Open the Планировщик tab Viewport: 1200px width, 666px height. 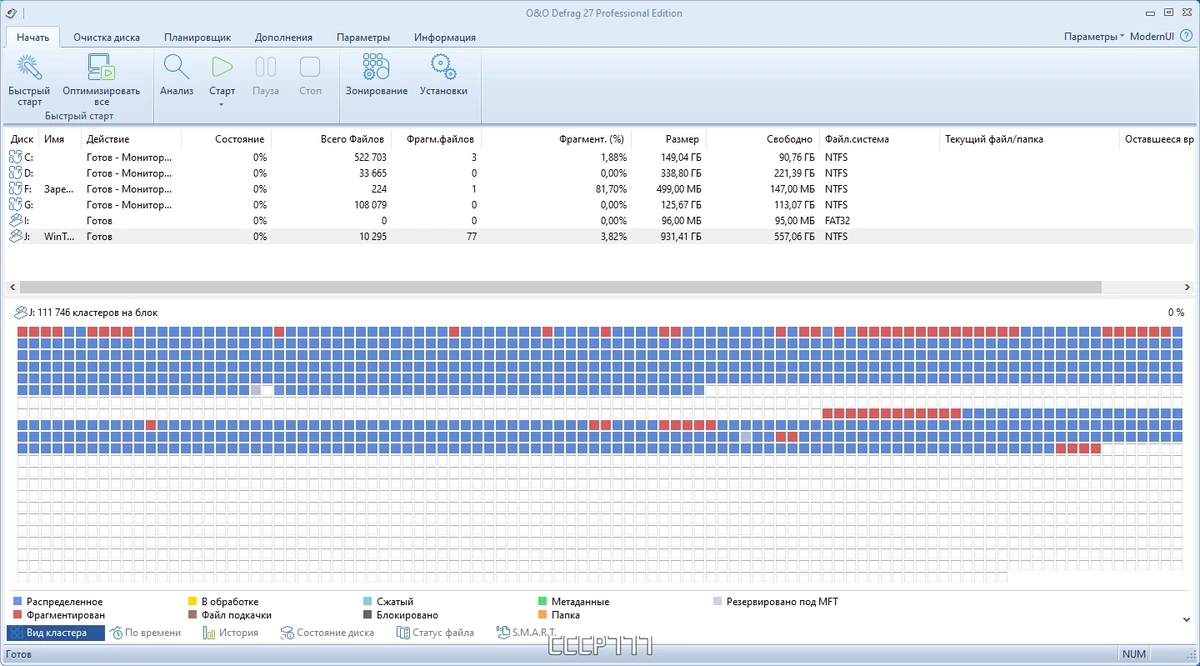198,37
